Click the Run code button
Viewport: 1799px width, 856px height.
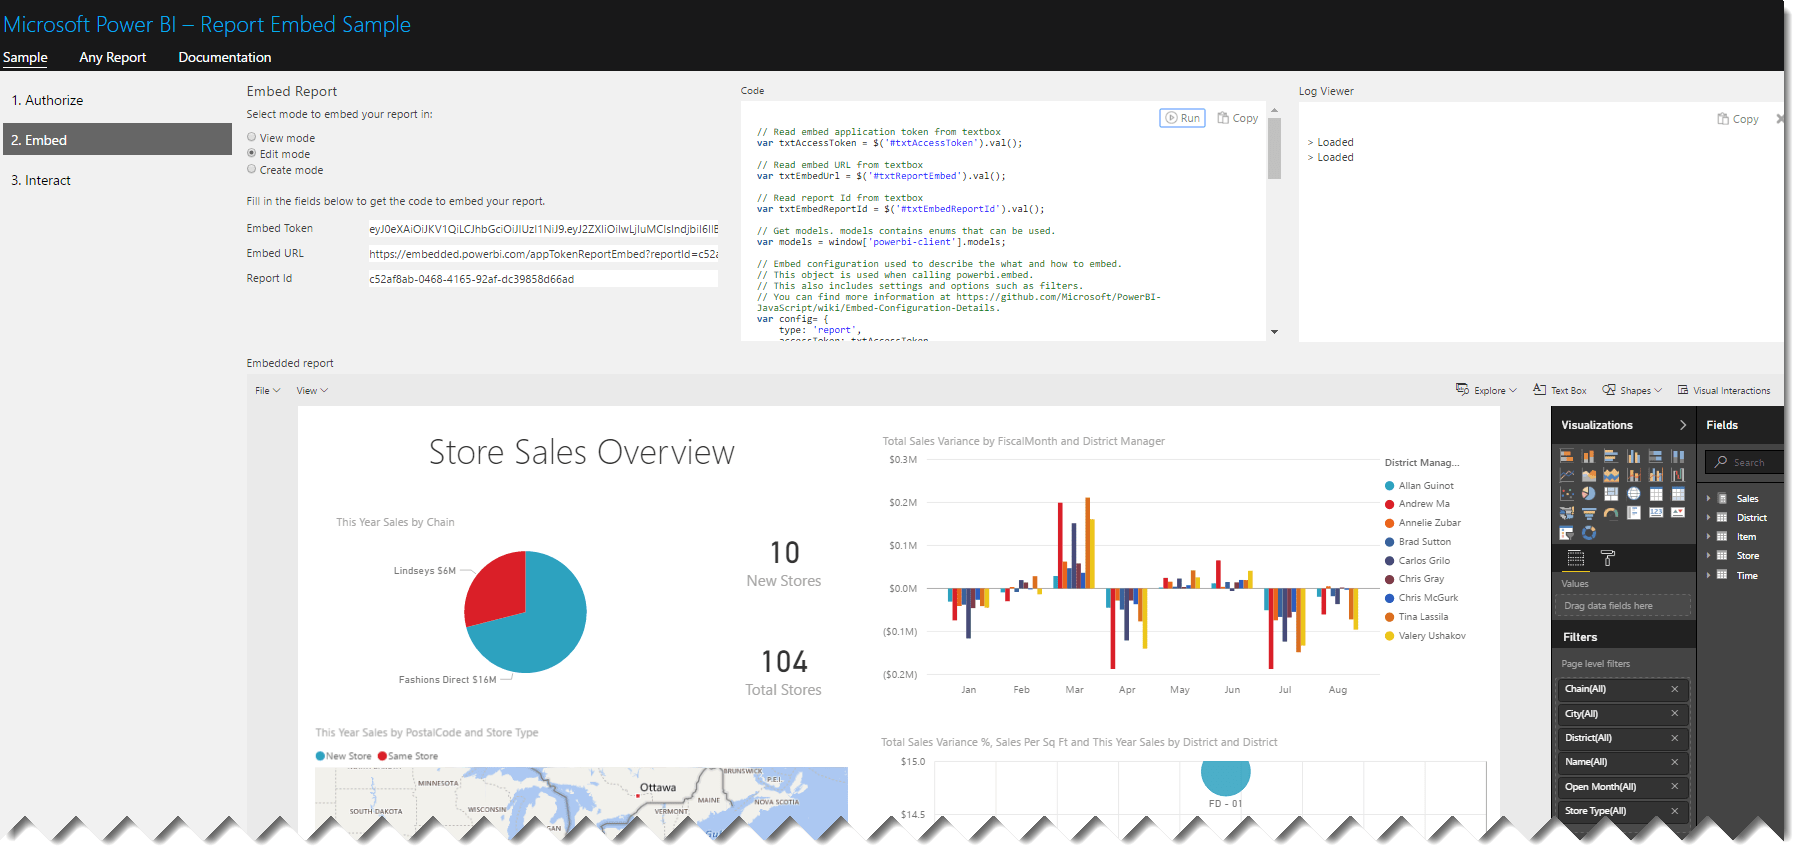pos(1182,118)
